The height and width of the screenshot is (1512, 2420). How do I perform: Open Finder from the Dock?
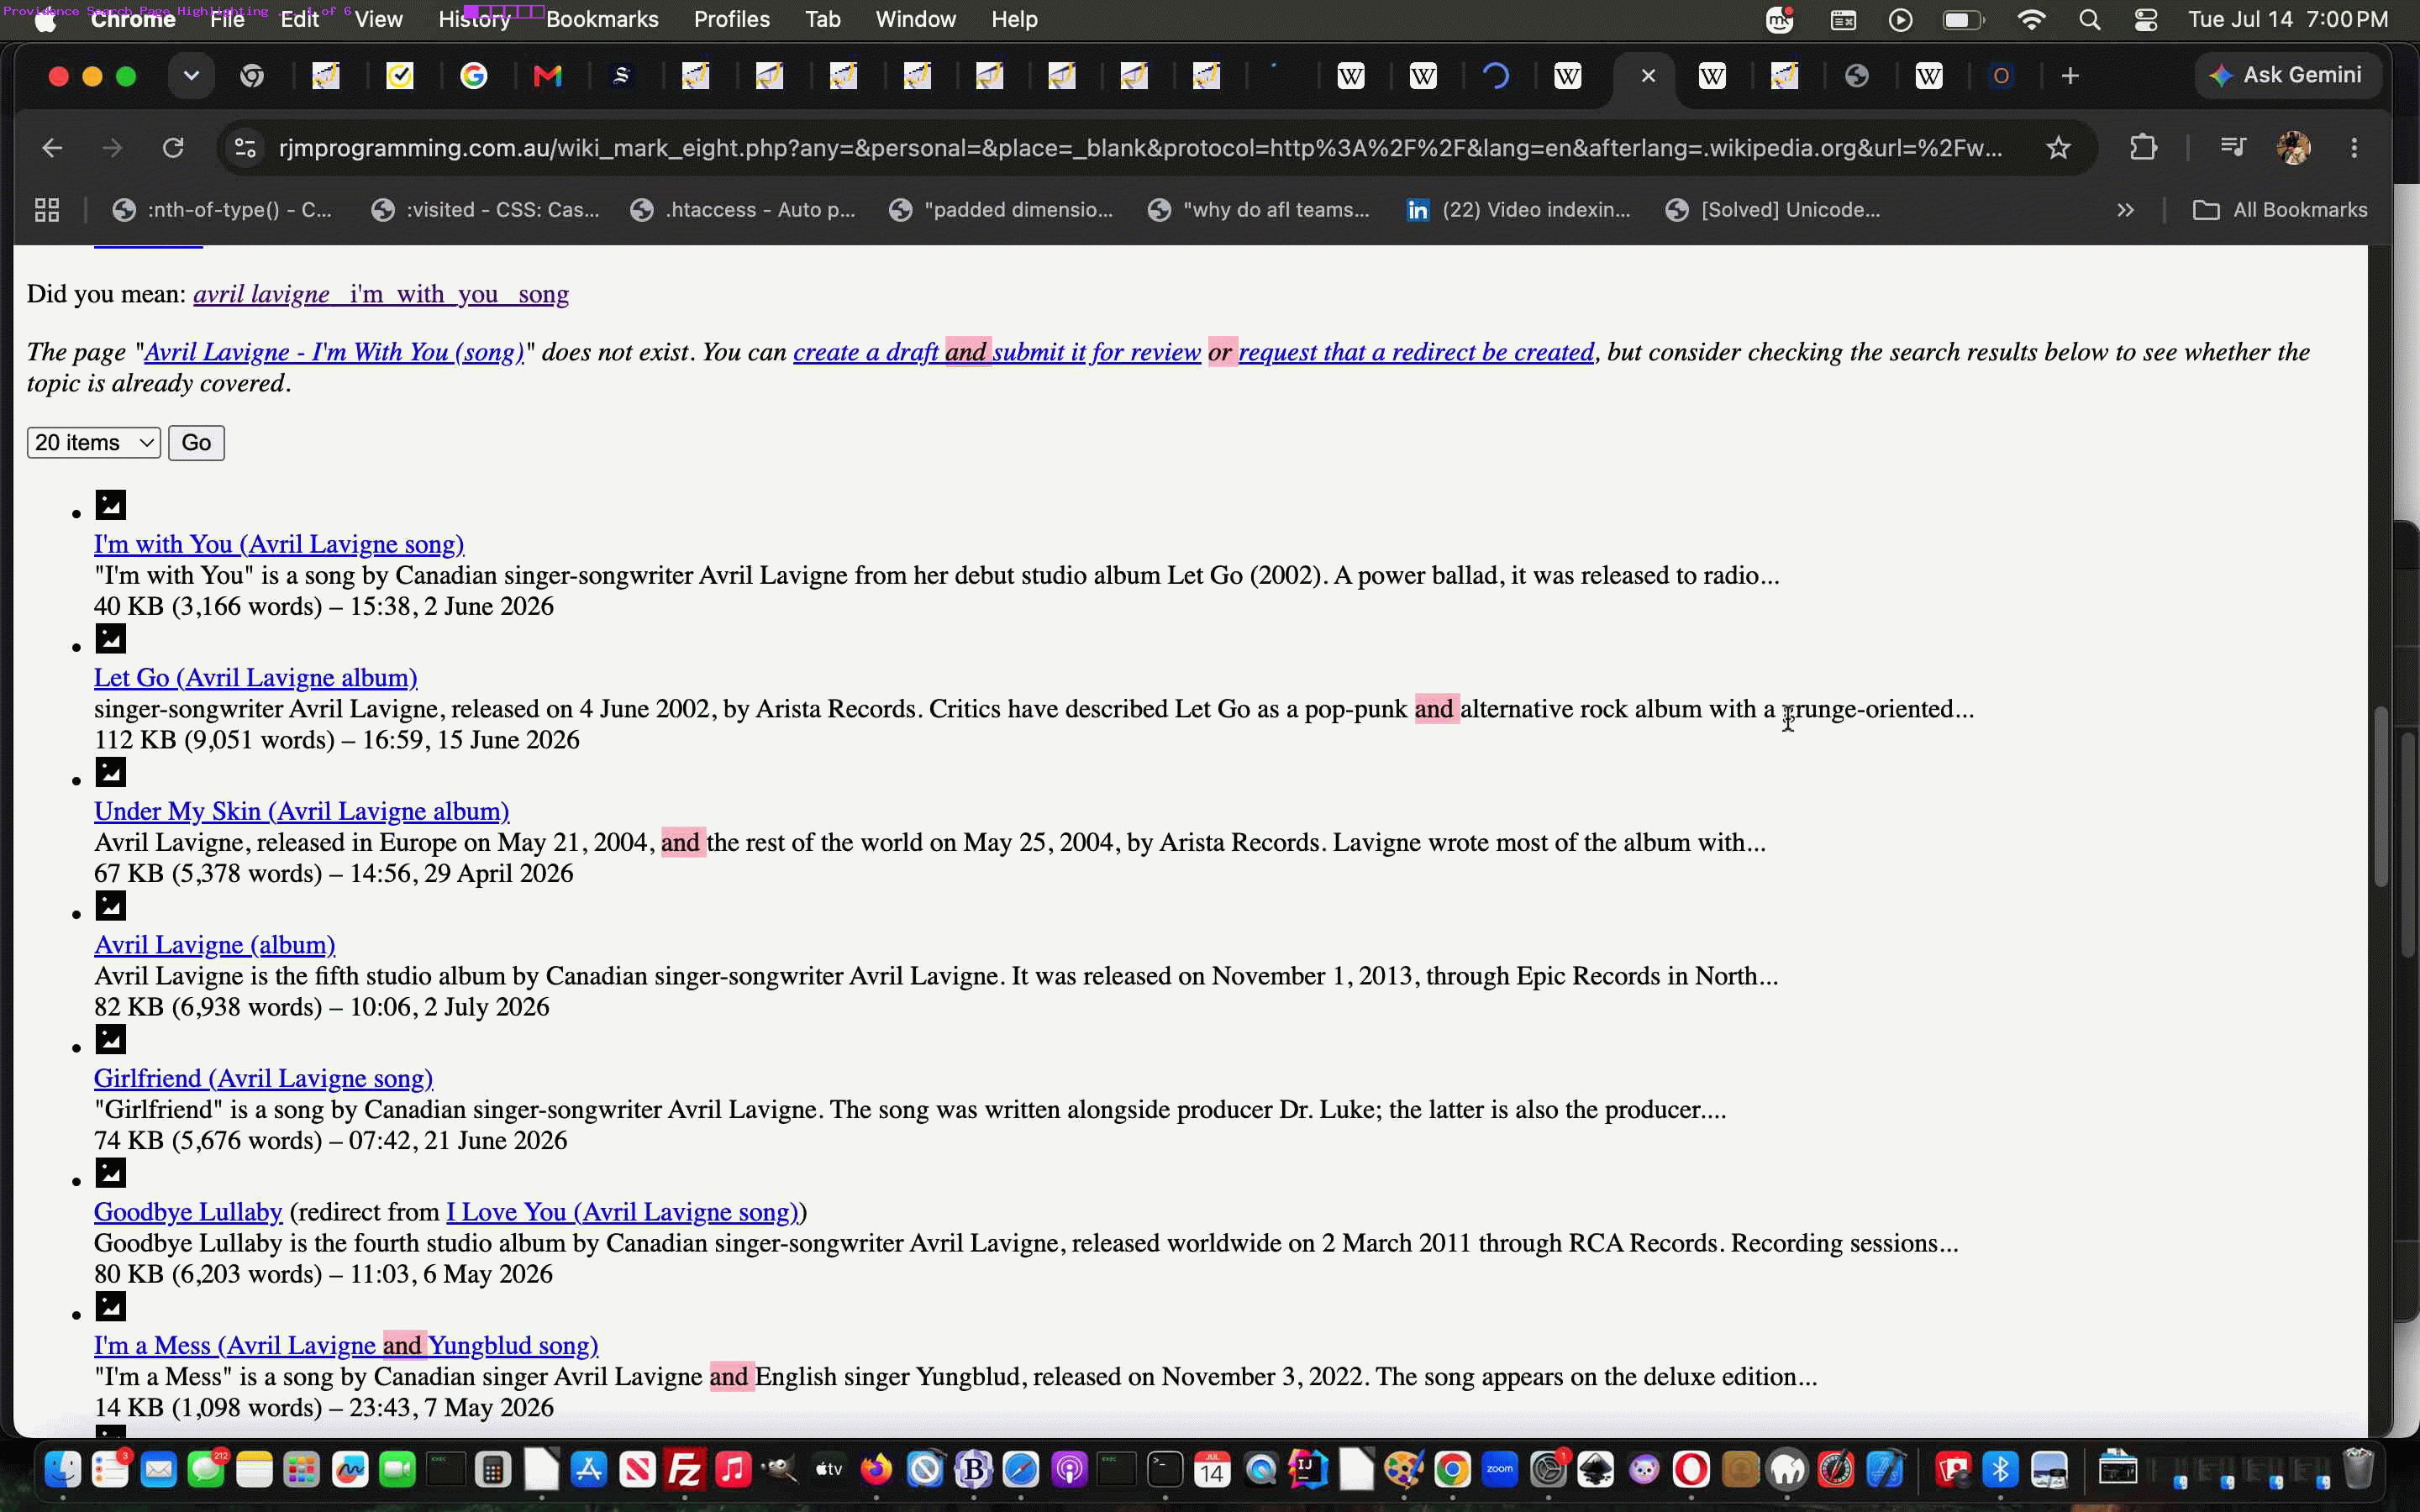(x=62, y=1470)
